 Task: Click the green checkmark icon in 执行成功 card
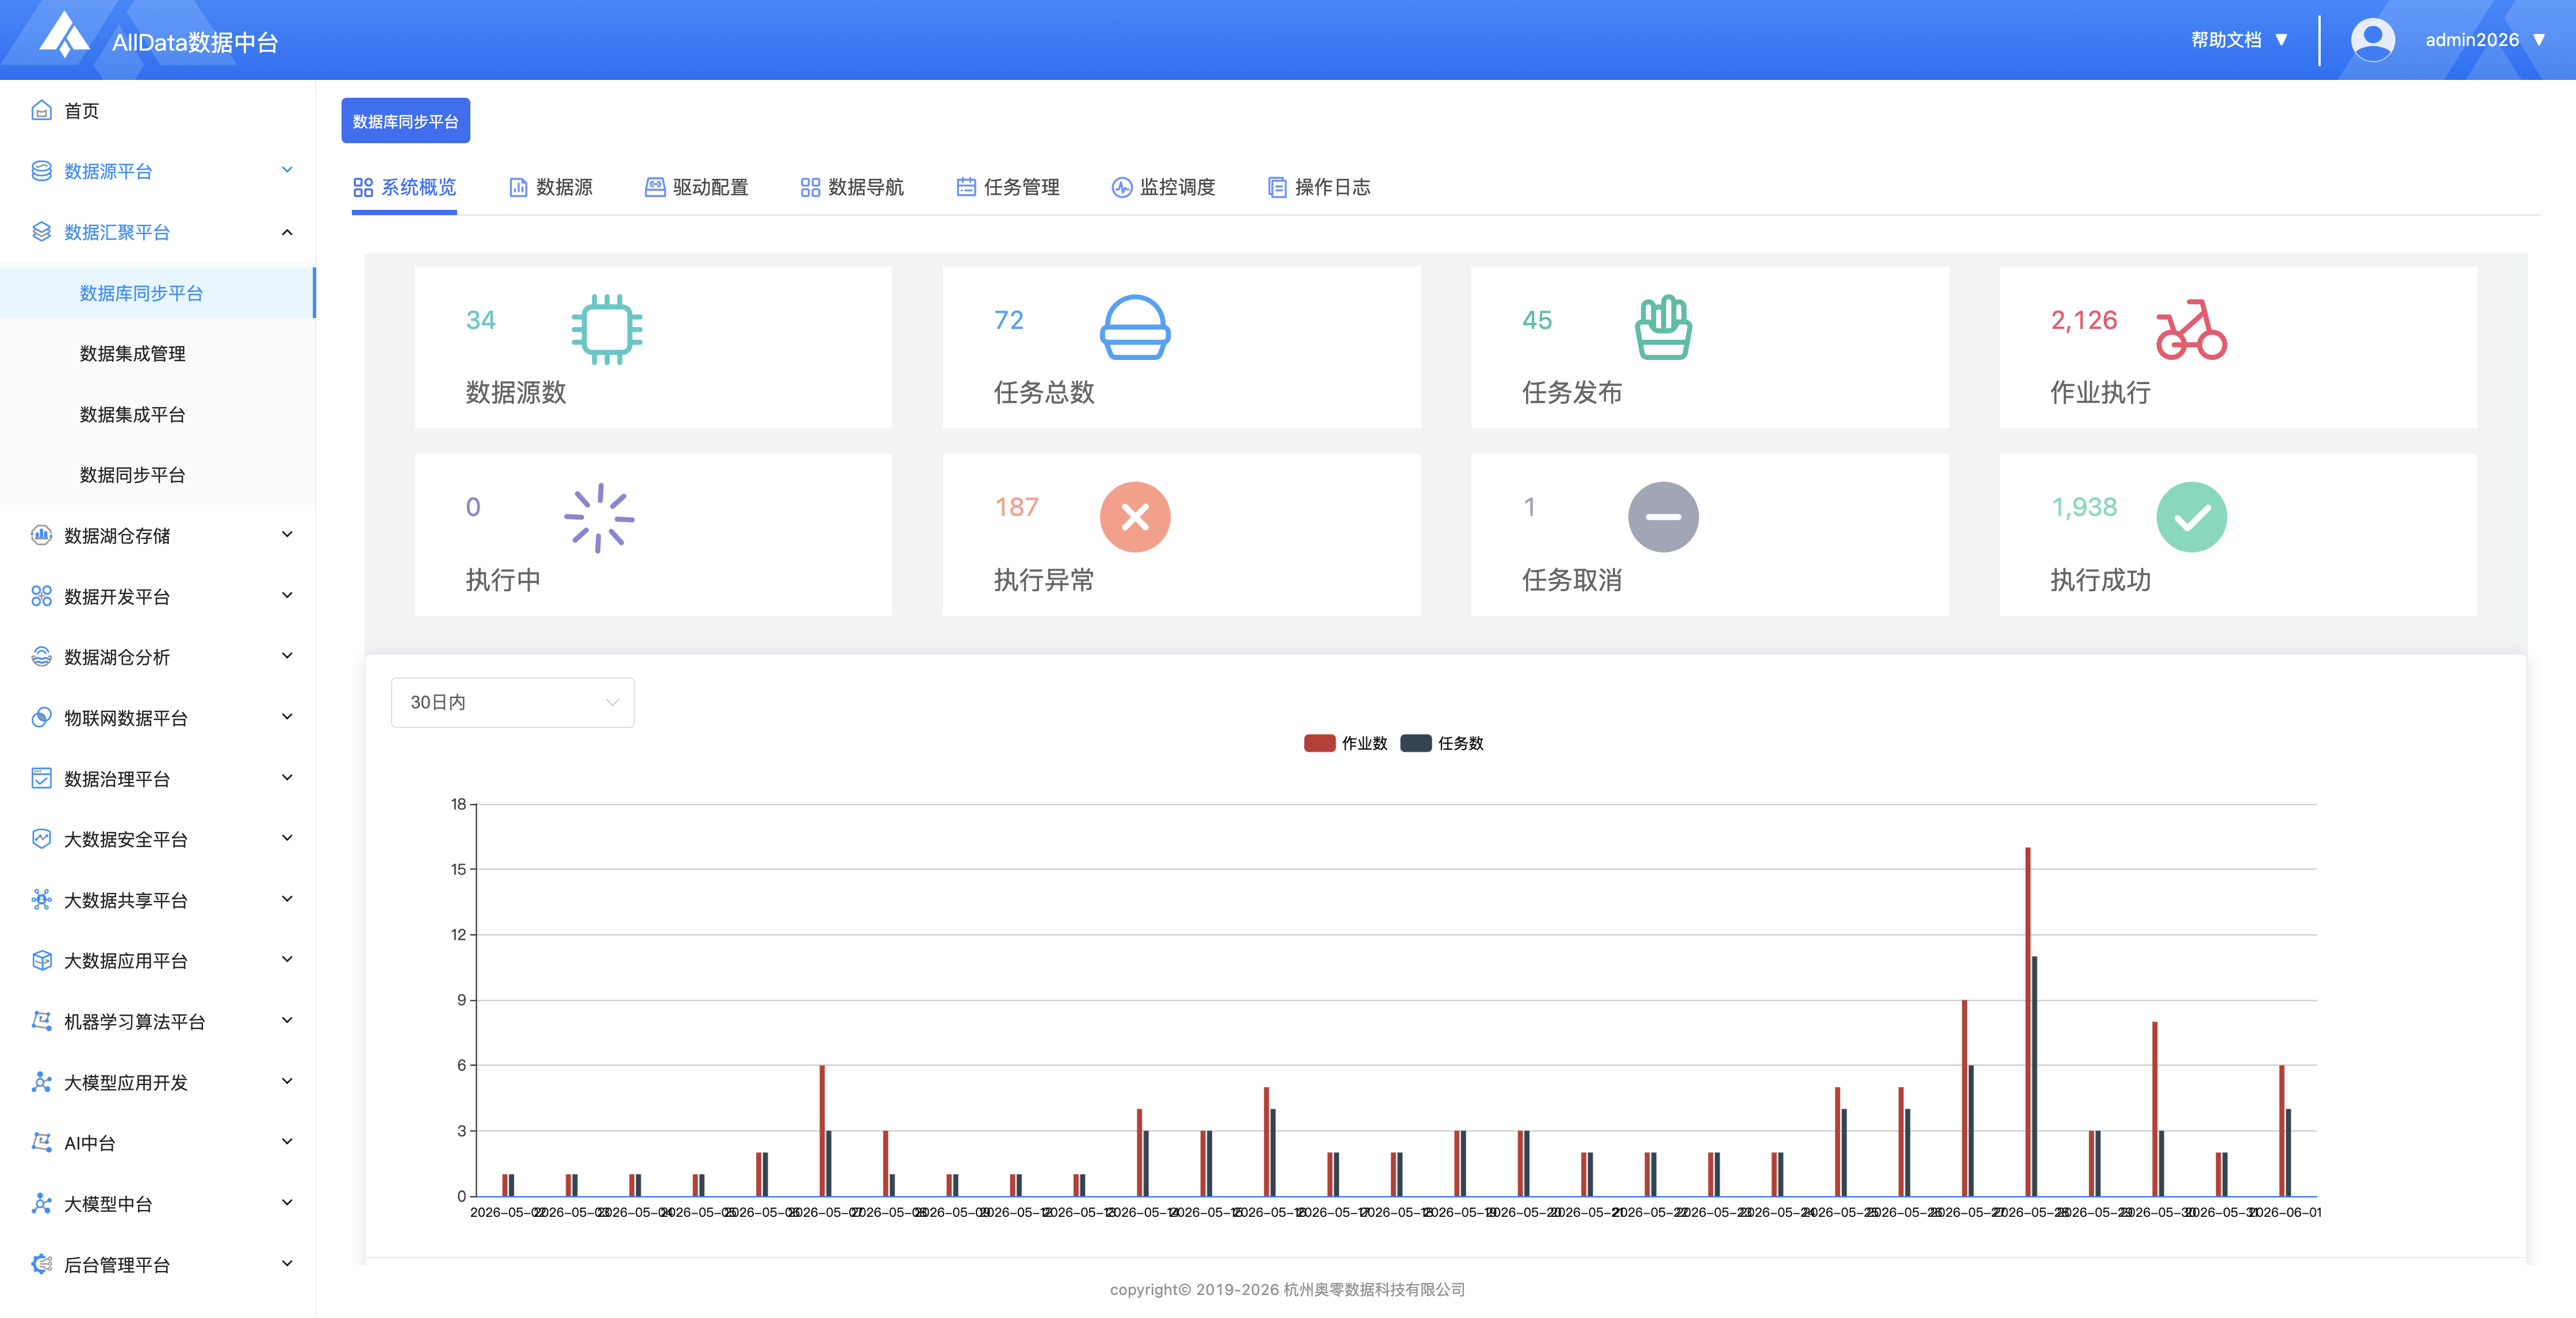pyautogui.click(x=2191, y=517)
